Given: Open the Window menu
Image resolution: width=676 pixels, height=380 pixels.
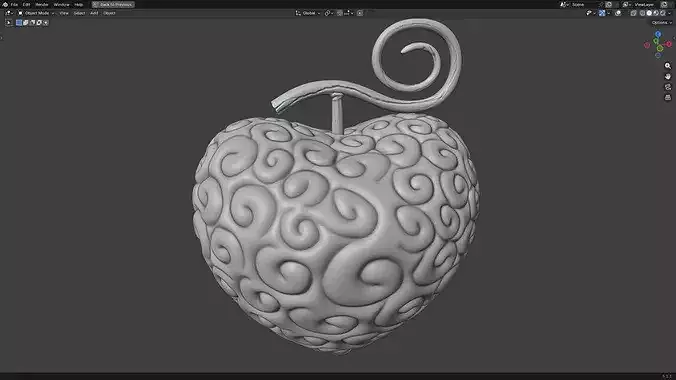Looking at the screenshot, I should point(61,4).
